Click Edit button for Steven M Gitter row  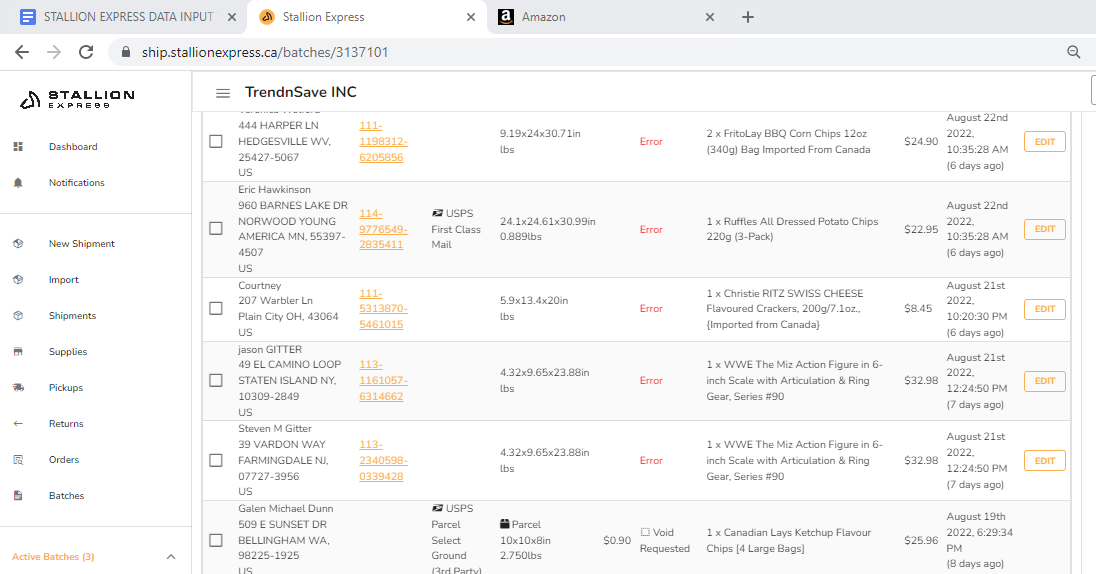1044,461
